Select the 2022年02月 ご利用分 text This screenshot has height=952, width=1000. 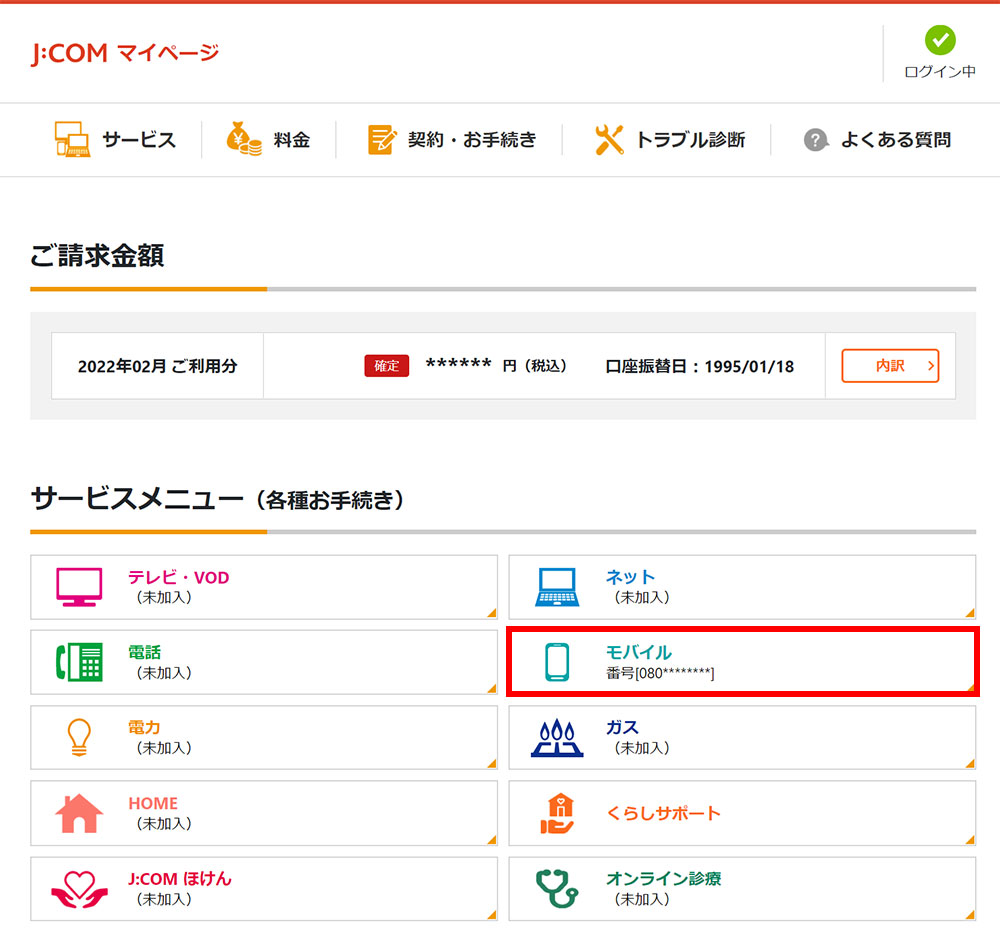158,367
